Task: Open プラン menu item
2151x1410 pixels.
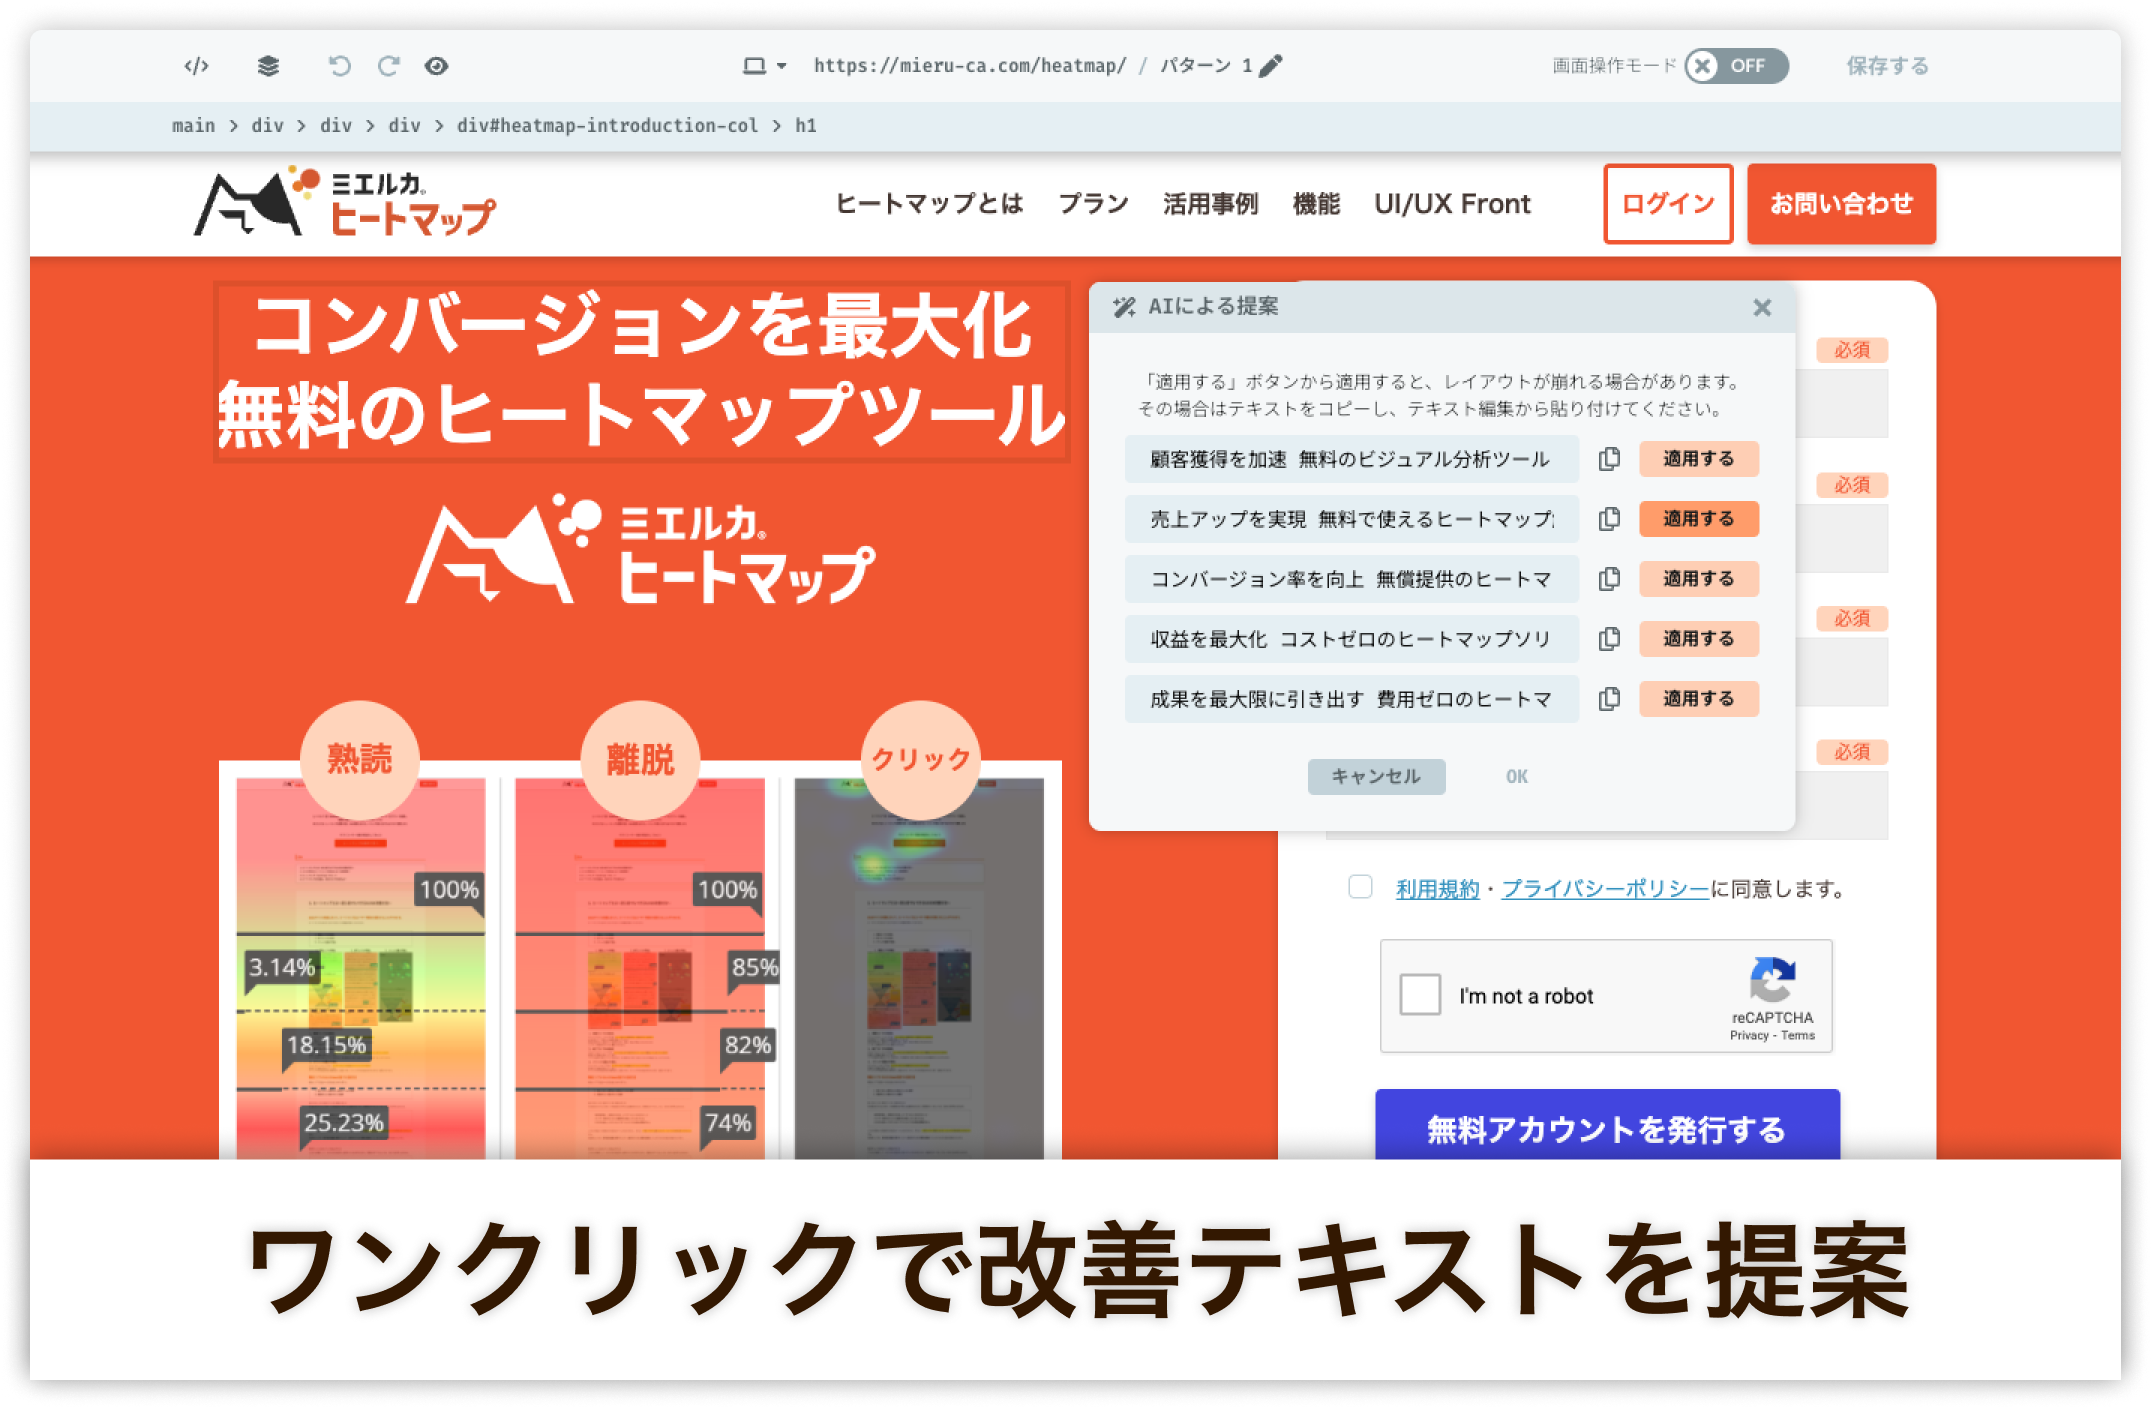Action: click(1093, 204)
